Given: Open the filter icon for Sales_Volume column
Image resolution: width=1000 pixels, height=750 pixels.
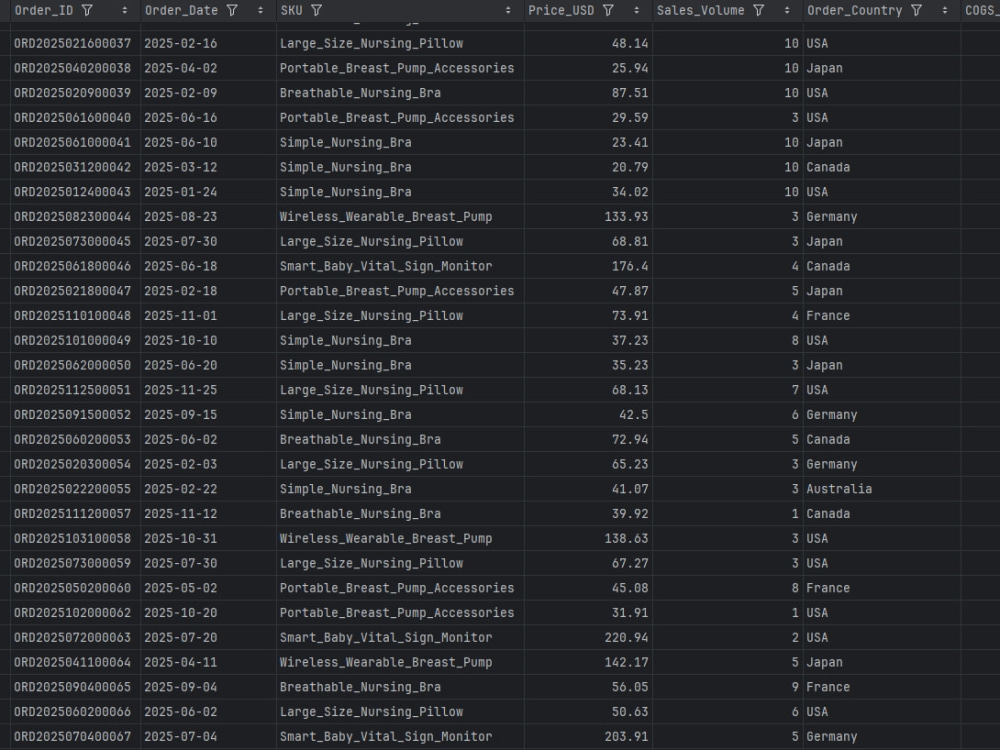Looking at the screenshot, I should pyautogui.click(x=758, y=10).
